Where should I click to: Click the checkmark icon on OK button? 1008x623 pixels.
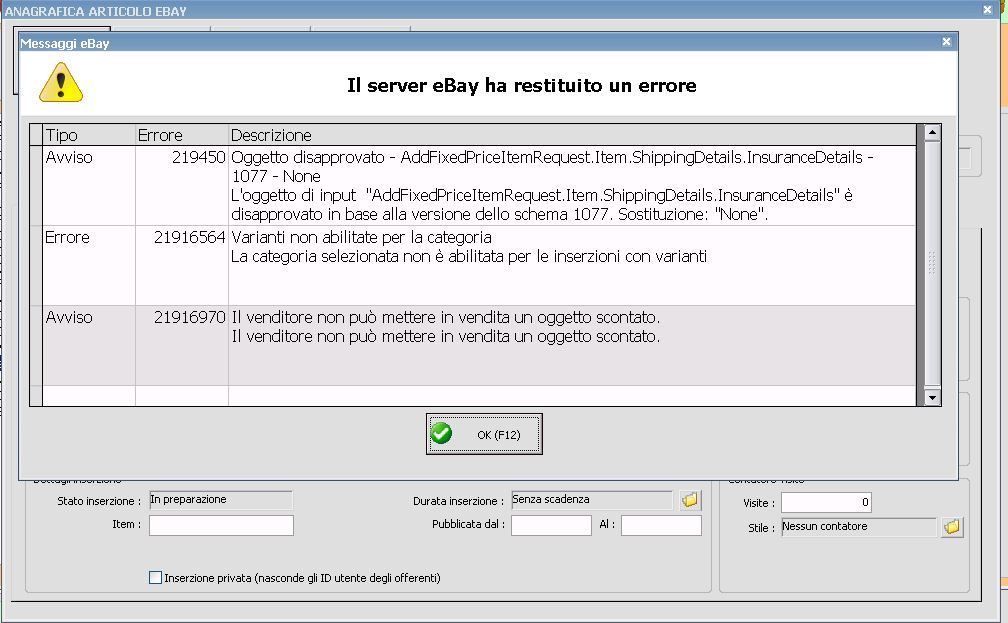click(441, 433)
